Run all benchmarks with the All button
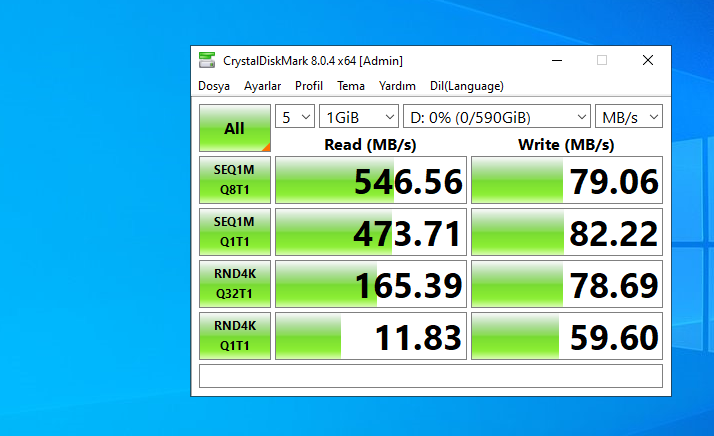 click(x=235, y=128)
